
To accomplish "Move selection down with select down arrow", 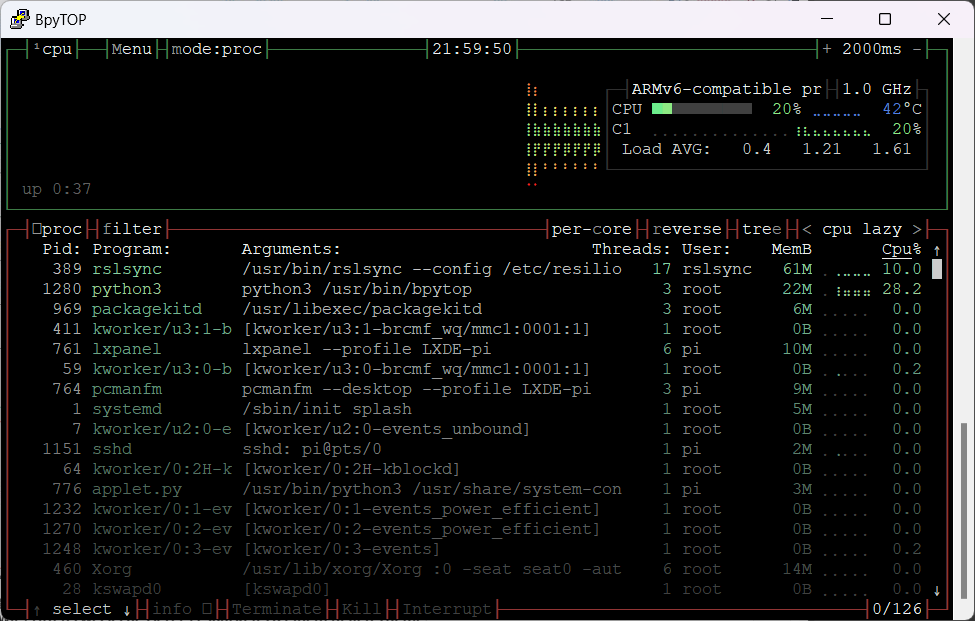I will (x=127, y=610).
